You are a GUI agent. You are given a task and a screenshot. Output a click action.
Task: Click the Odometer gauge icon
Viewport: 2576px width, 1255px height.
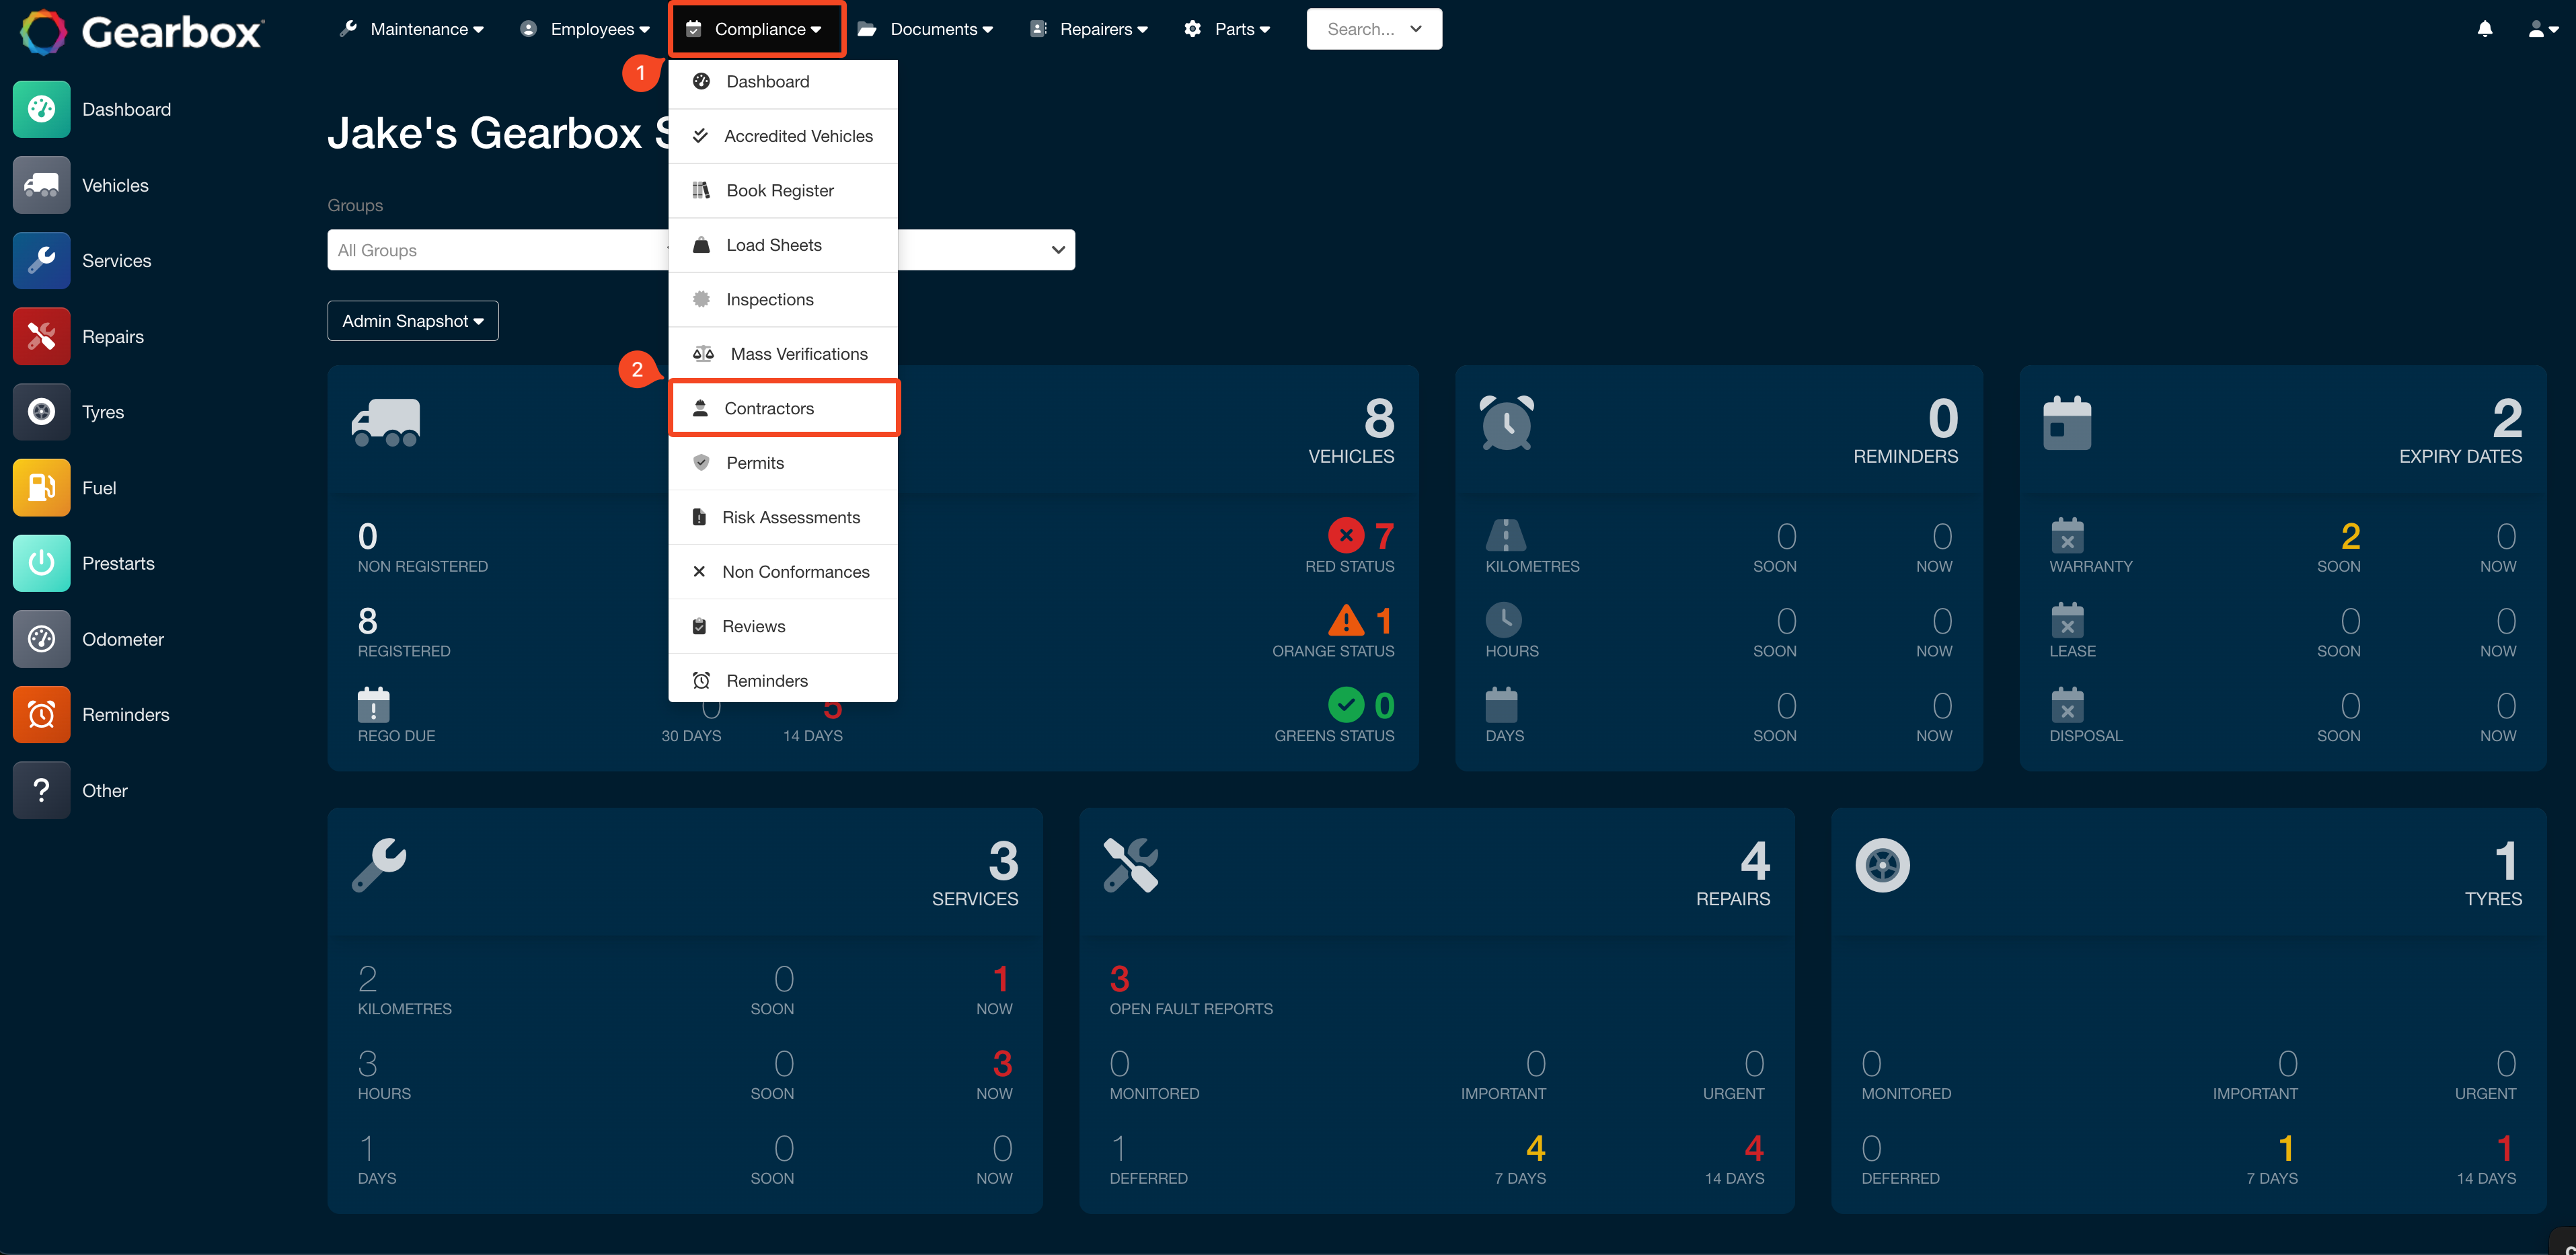tap(41, 639)
